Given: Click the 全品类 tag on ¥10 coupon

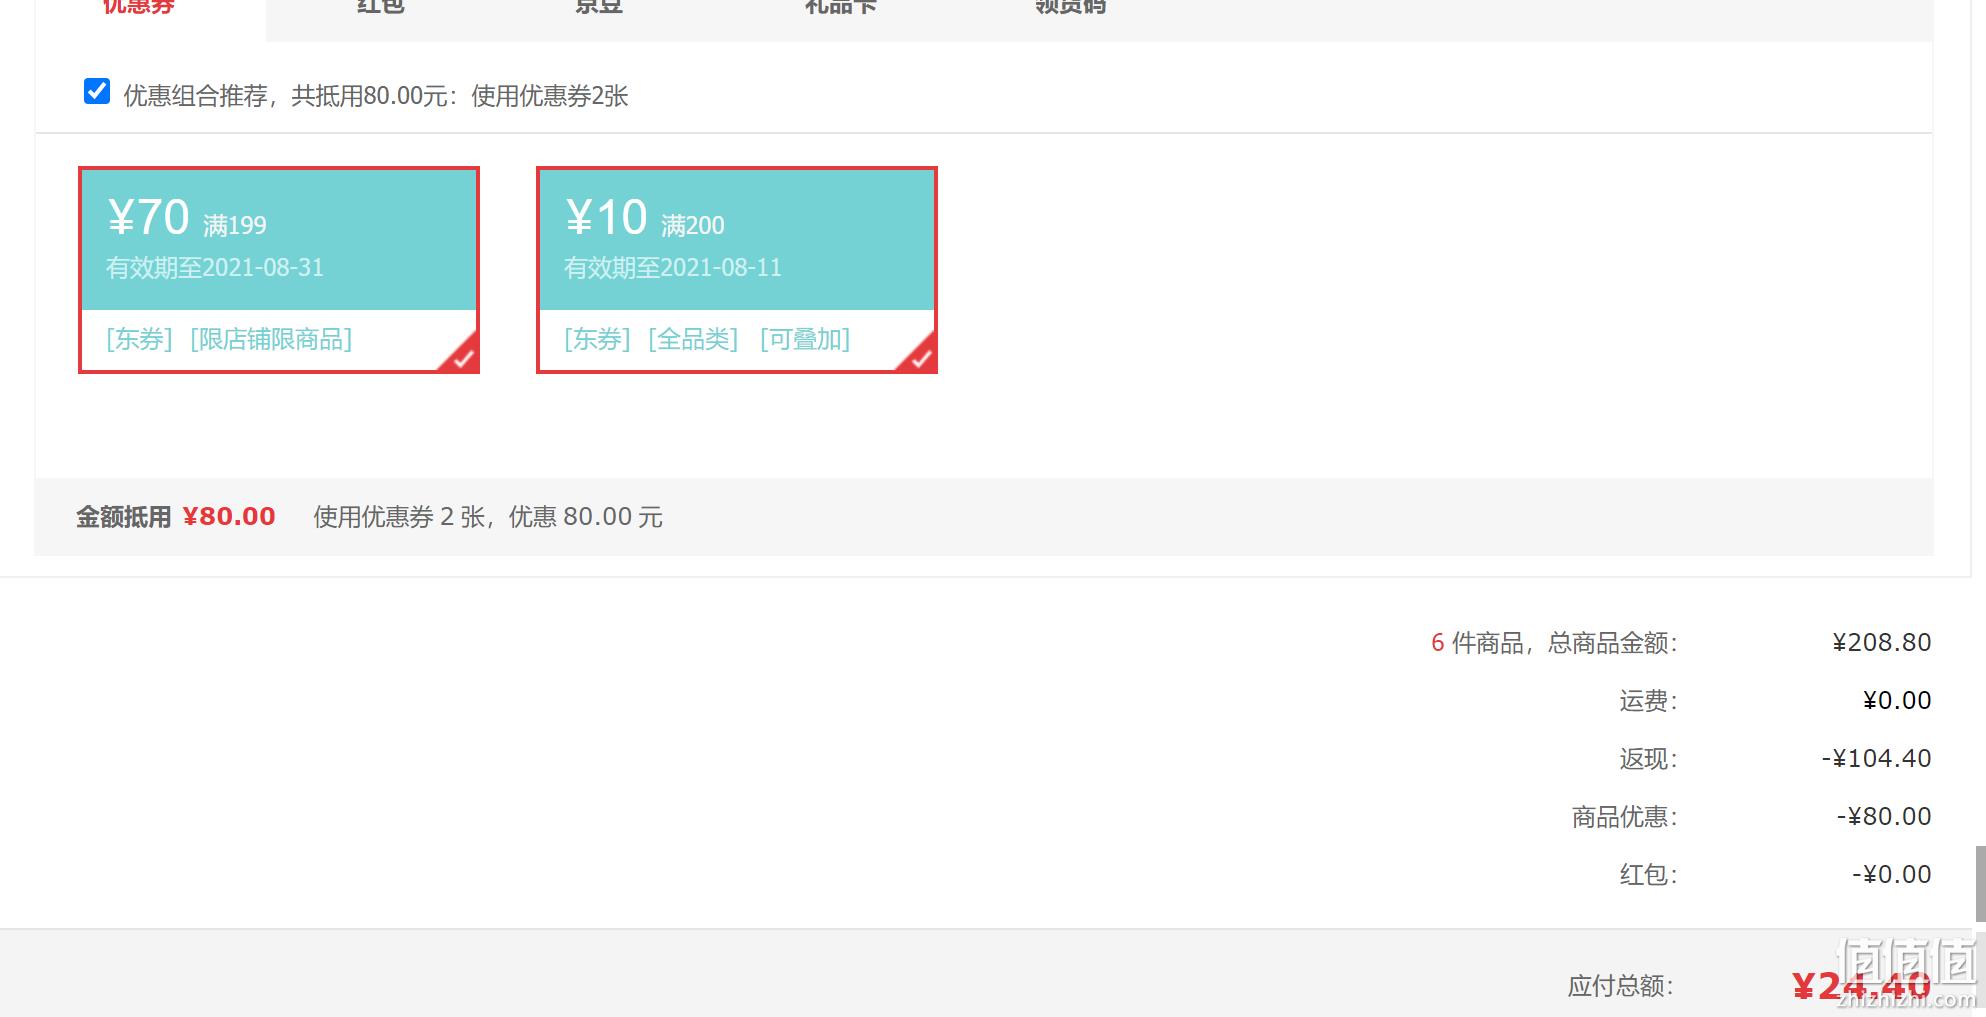Looking at the screenshot, I should pyautogui.click(x=693, y=340).
